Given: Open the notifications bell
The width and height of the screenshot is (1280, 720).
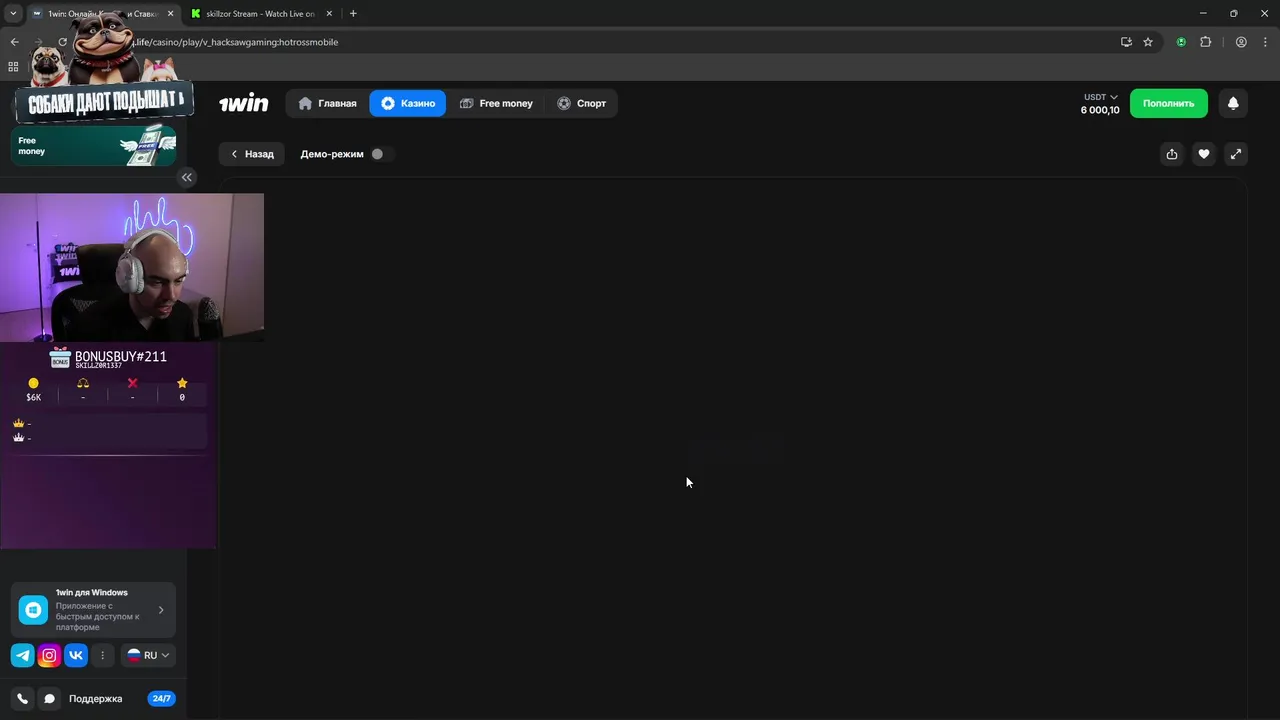Looking at the screenshot, I should point(1233,103).
